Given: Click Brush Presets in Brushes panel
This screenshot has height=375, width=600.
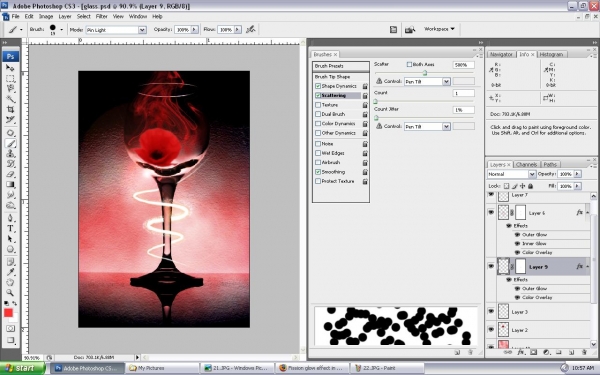Looking at the screenshot, I should (341, 66).
